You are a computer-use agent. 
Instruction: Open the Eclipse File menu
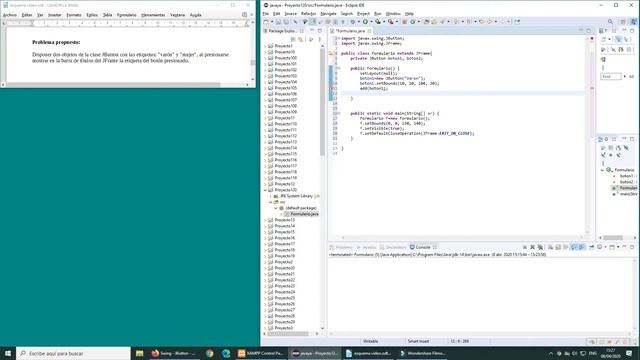(x=266, y=13)
